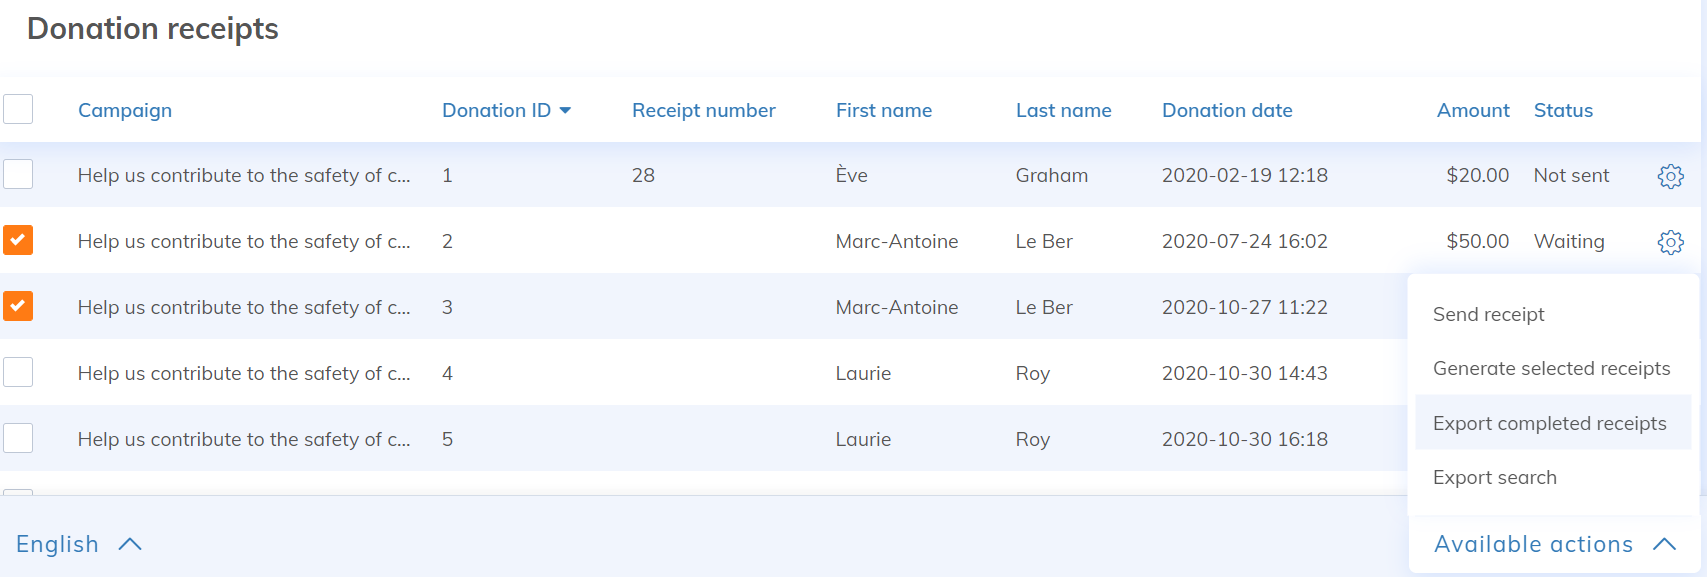1707x577 pixels.
Task: Sort by Receipt number column
Action: (x=703, y=111)
